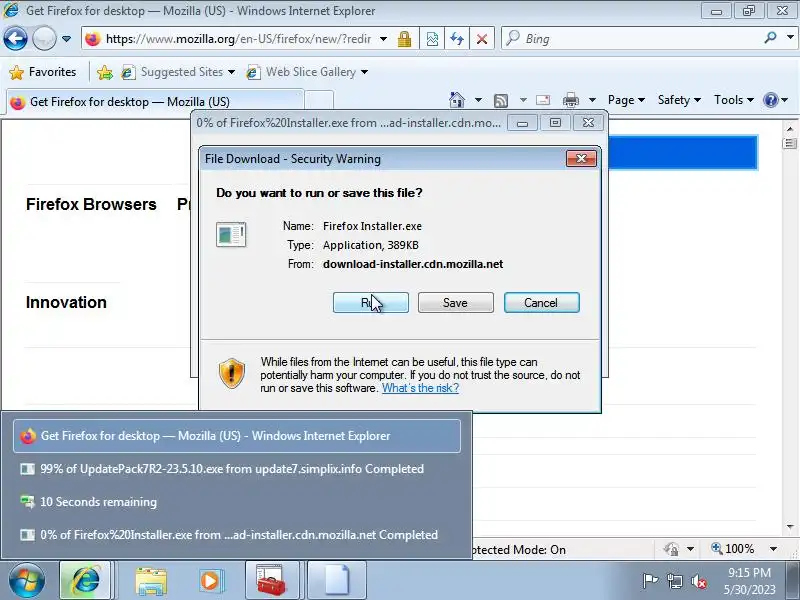This screenshot has width=800, height=600.
Task: Click the Help question mark icon
Action: [770, 100]
